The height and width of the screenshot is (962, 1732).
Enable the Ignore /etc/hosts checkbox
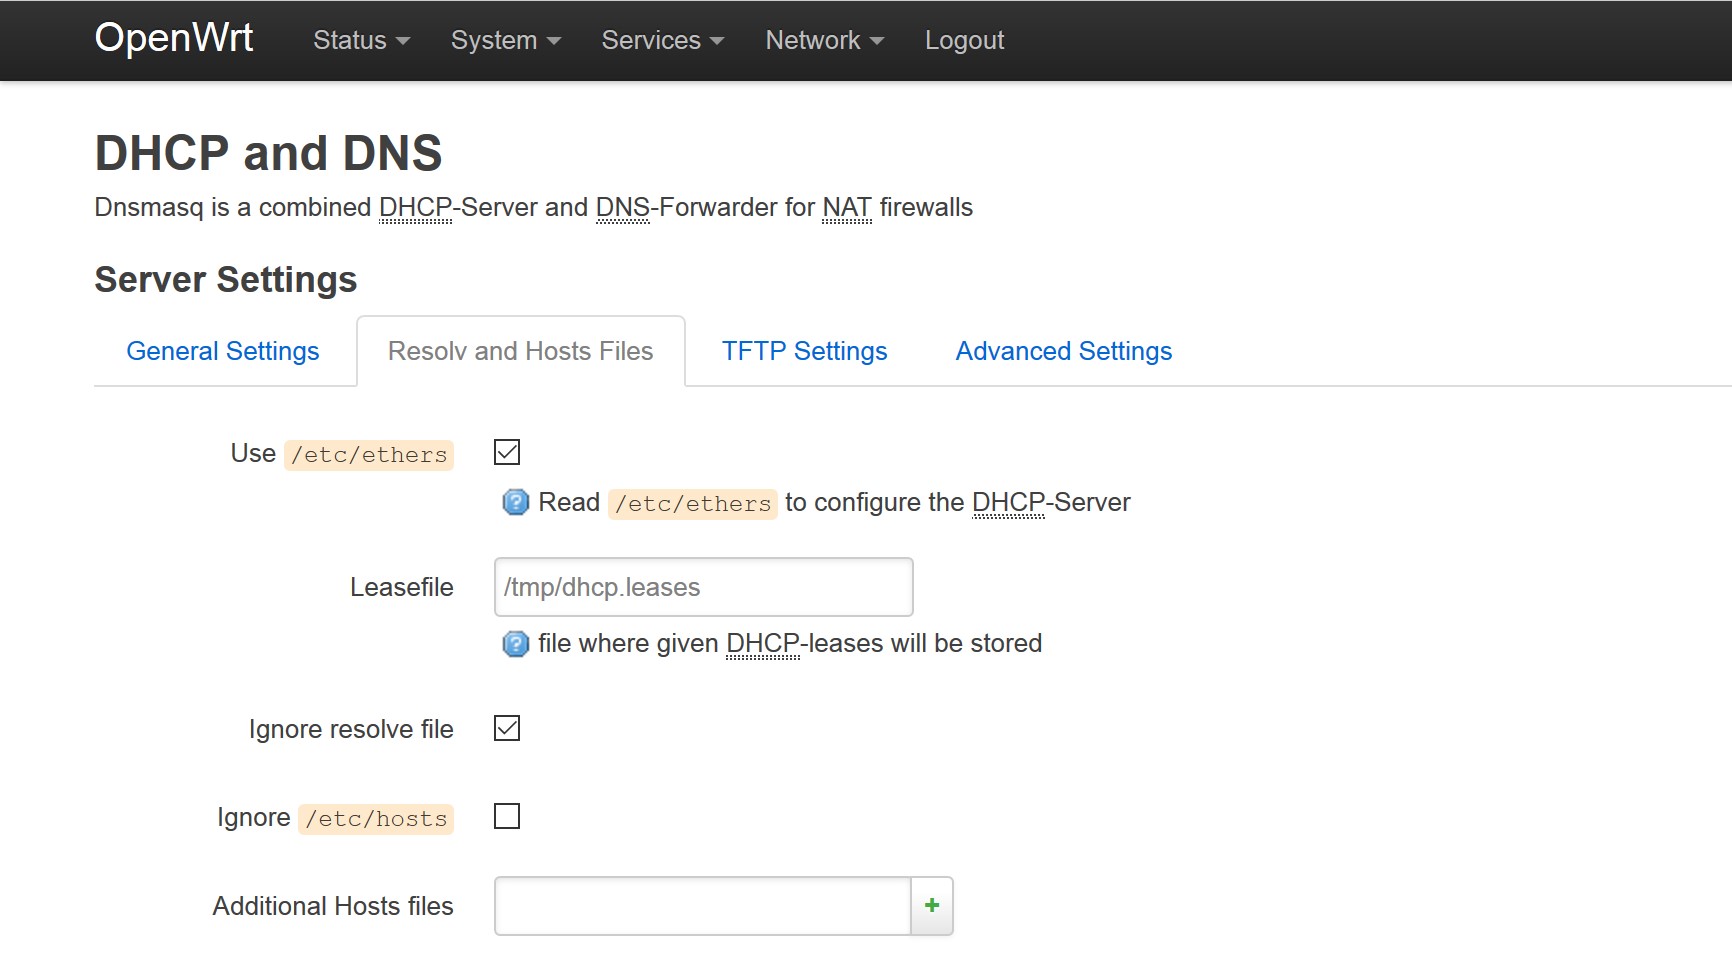(x=507, y=817)
